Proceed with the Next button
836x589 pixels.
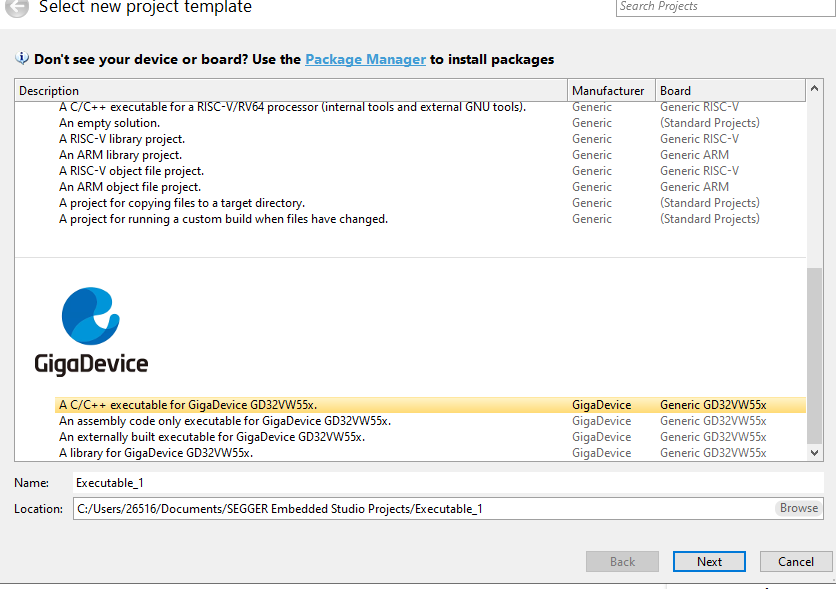[x=709, y=562]
